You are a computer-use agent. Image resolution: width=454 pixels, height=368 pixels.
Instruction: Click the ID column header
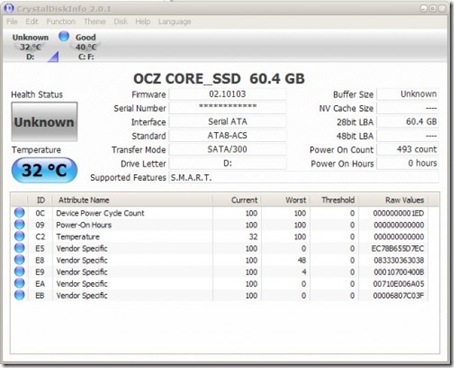[x=40, y=200]
